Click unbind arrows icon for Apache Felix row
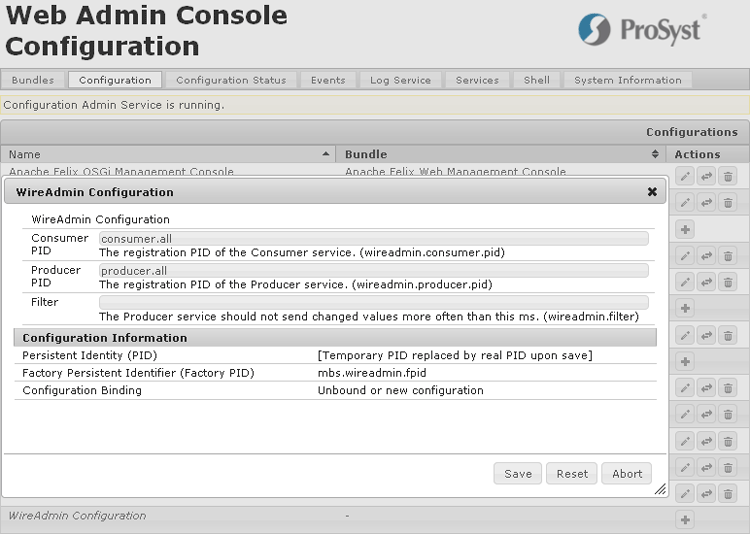Image resolution: width=750 pixels, height=534 pixels. click(x=706, y=176)
